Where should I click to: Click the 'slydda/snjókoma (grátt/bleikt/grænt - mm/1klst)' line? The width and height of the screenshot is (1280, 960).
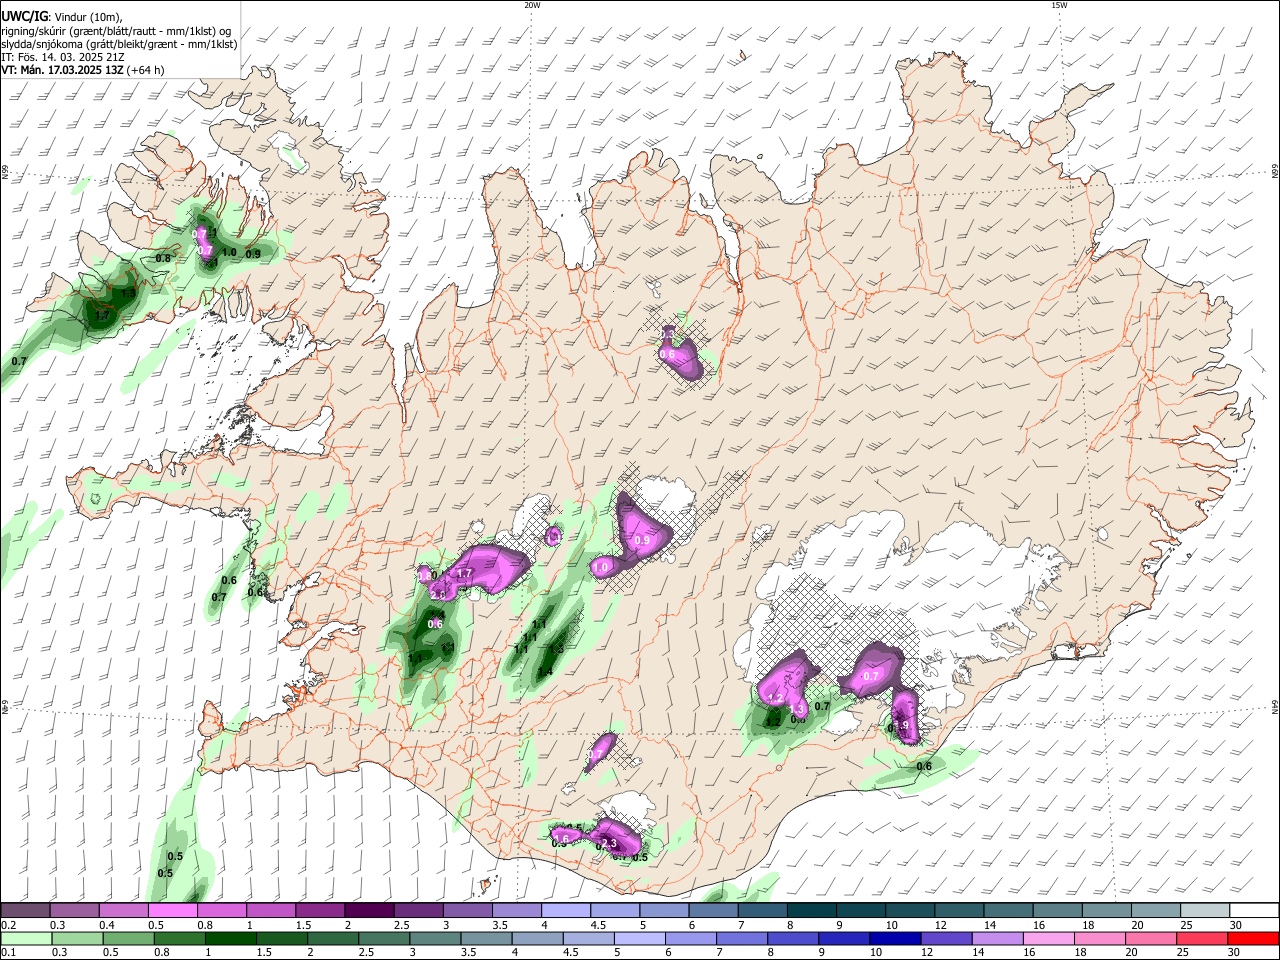[119, 44]
